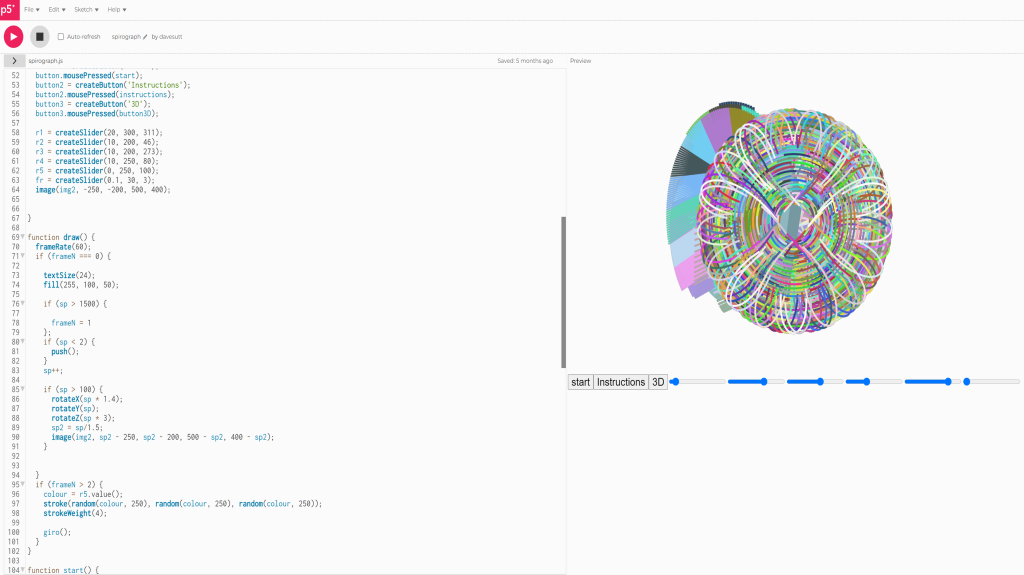Click the code editor vertical scrollbar
1024x575 pixels.
tap(564, 290)
